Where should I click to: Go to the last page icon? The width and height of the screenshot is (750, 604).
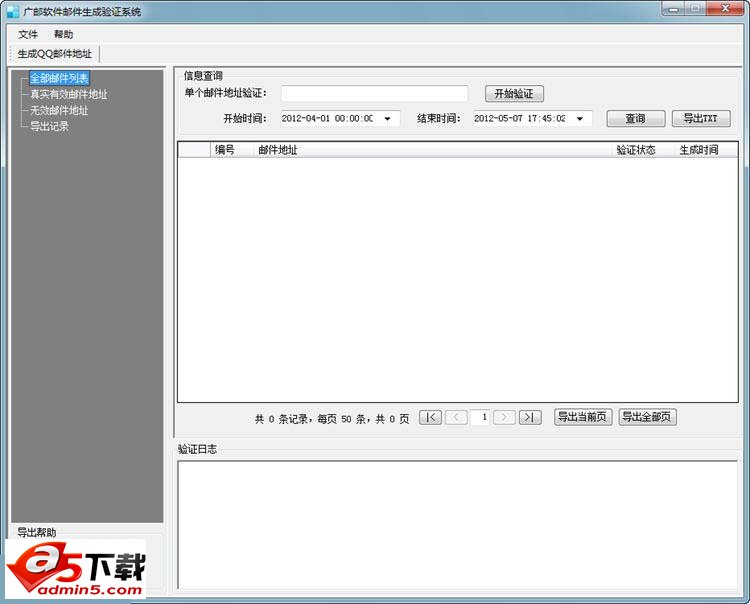click(x=530, y=417)
